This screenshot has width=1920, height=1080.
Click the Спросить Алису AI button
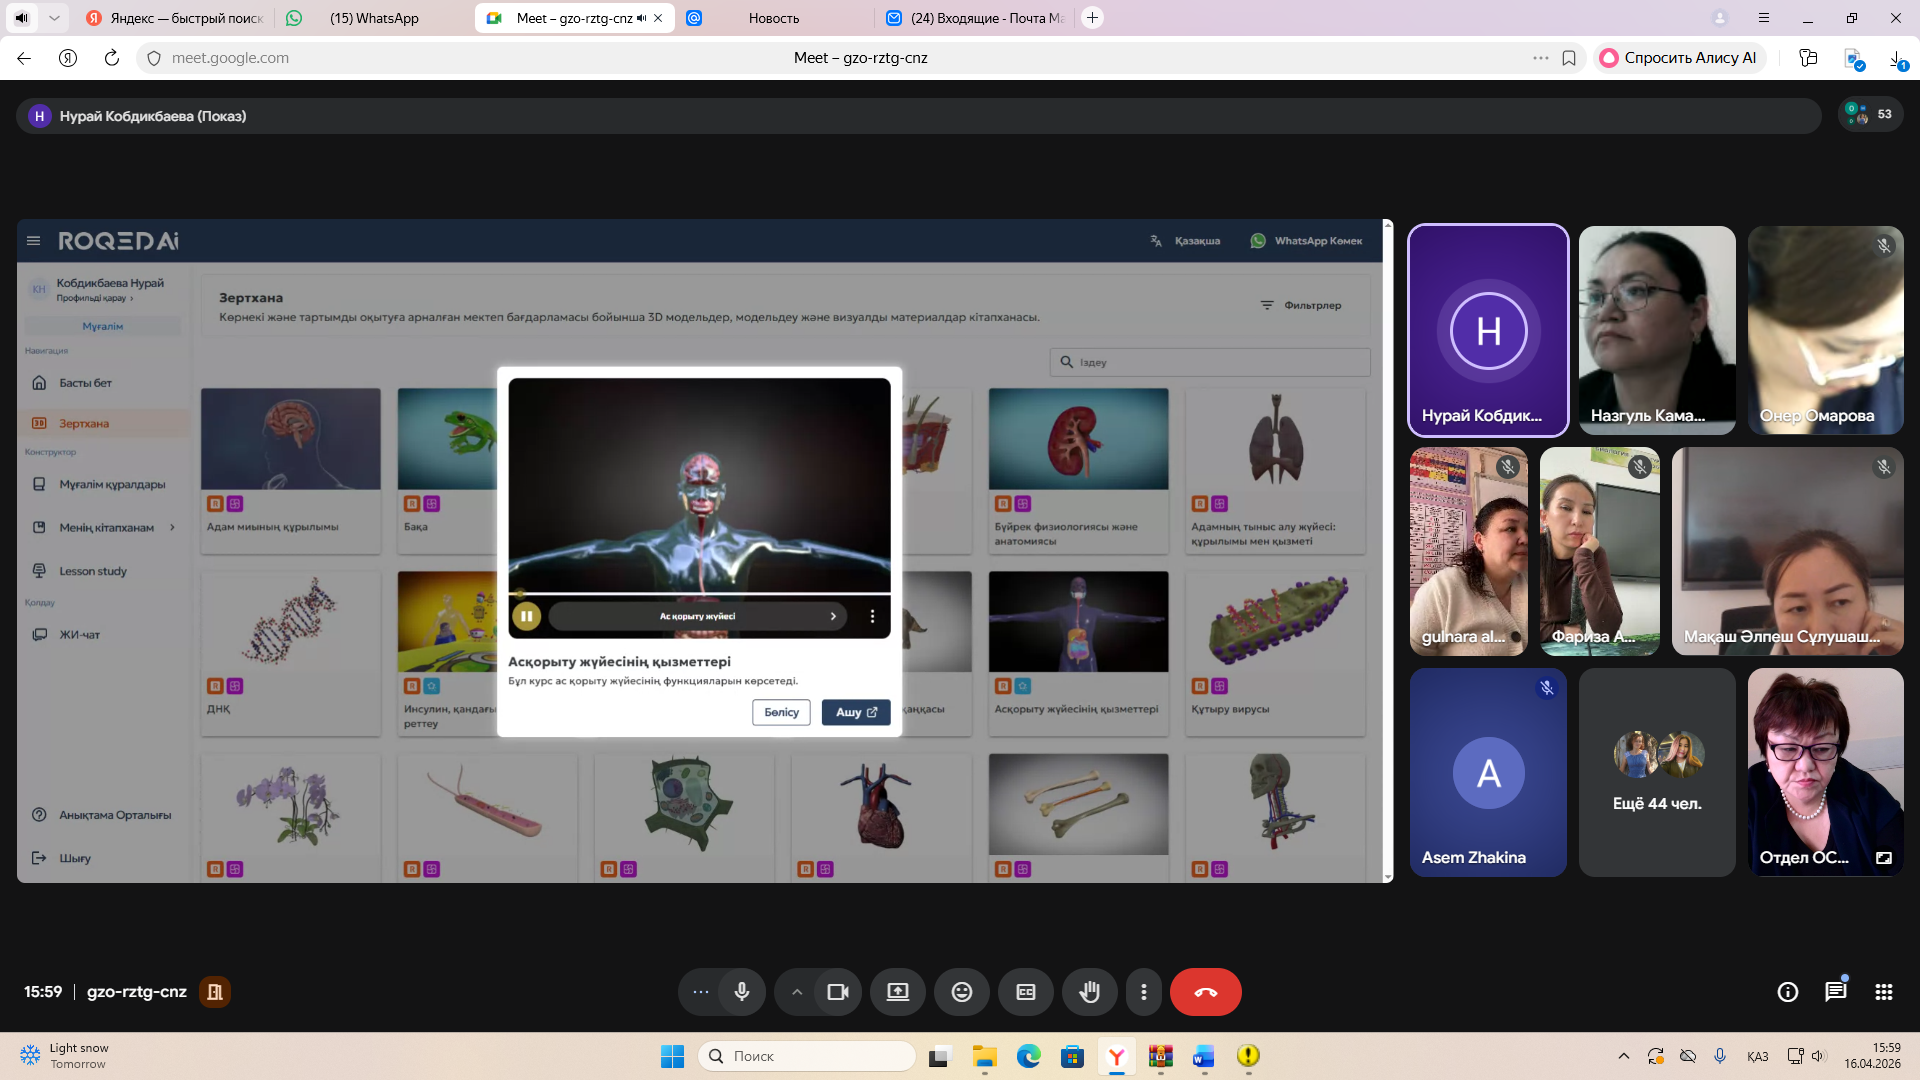(1679, 58)
